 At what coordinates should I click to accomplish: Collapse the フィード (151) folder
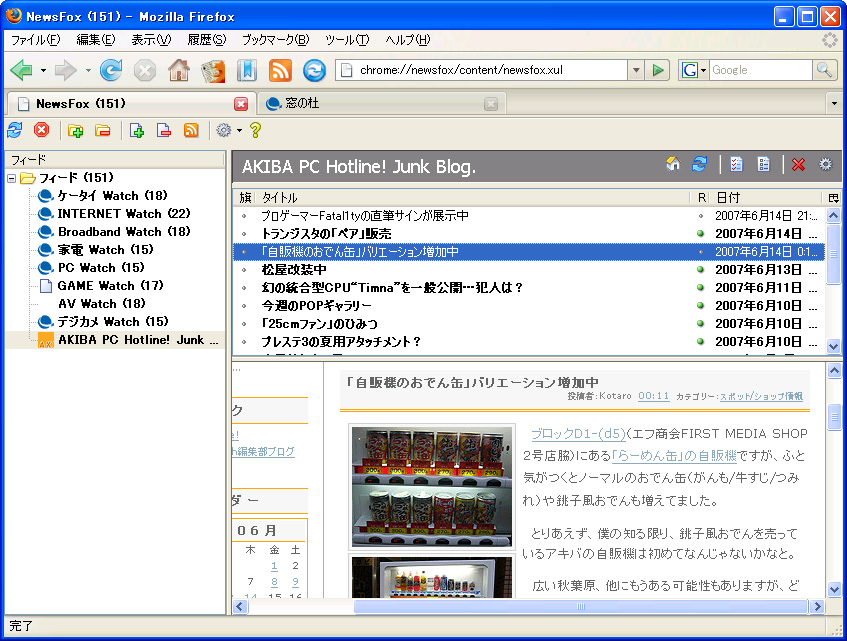coord(12,178)
